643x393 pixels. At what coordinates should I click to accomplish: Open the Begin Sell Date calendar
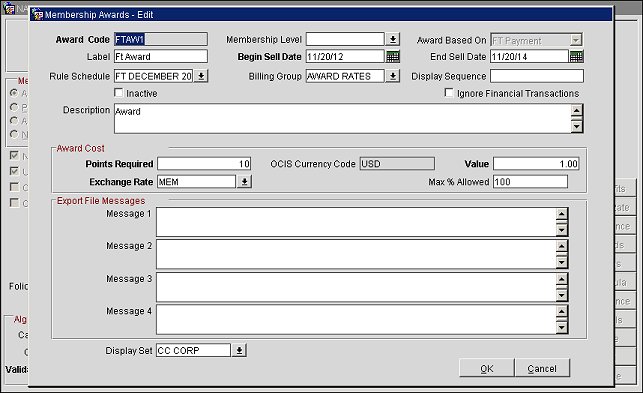(x=393, y=57)
